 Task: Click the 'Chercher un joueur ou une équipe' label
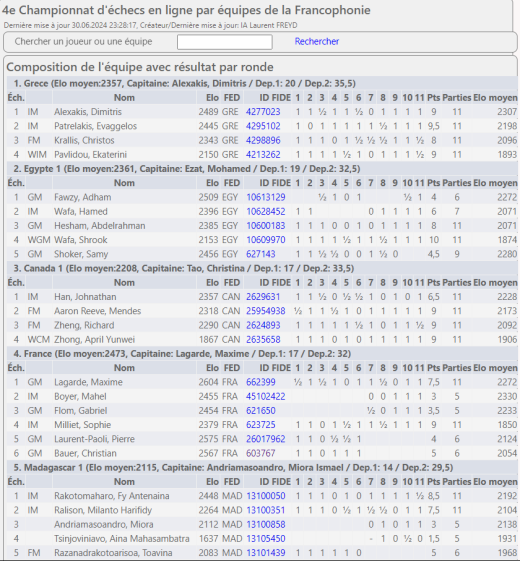[83, 42]
